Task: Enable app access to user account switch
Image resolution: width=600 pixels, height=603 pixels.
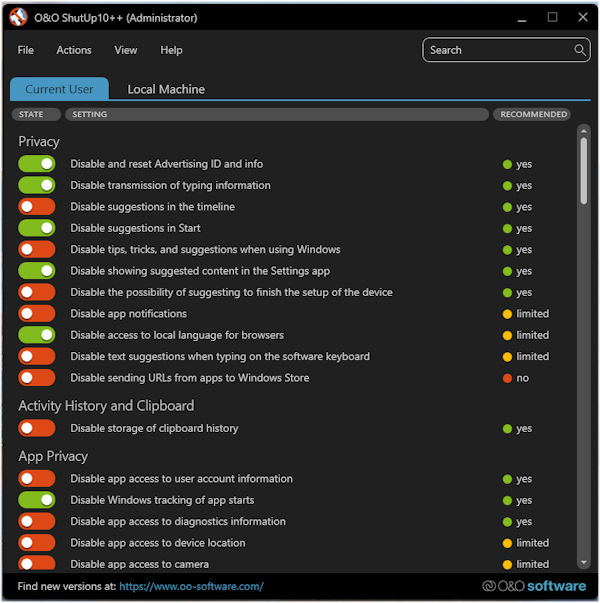Action: coord(37,478)
